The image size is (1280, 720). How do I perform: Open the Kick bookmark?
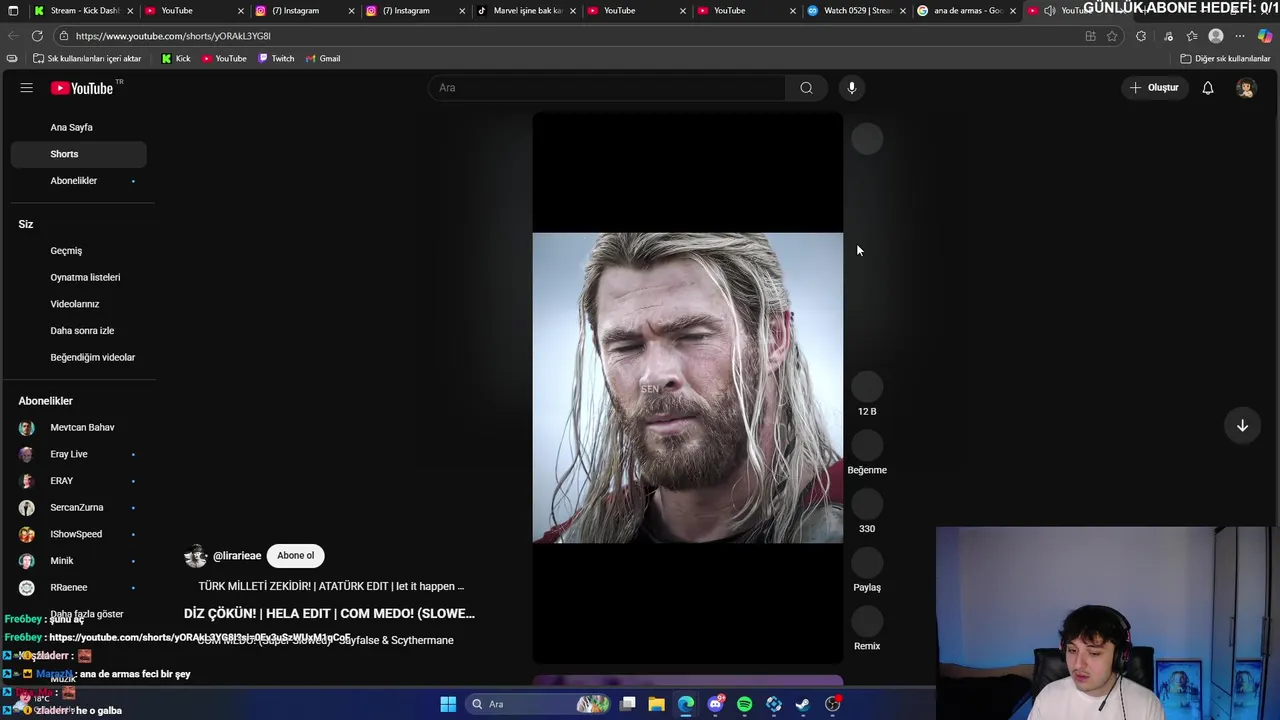coord(176,59)
